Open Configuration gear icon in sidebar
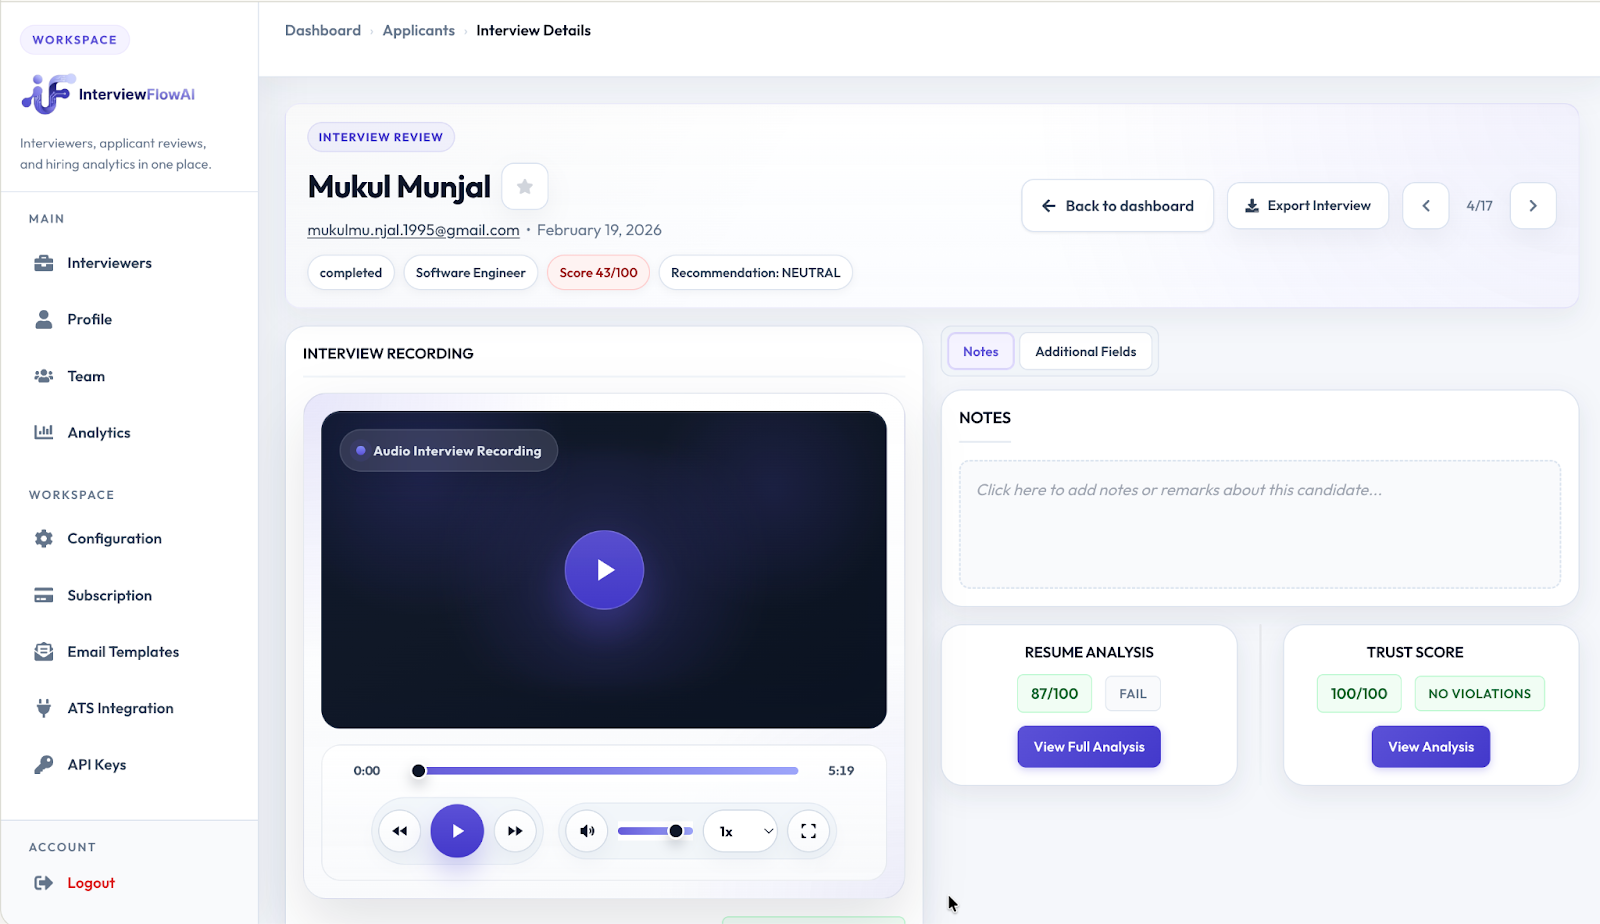This screenshot has width=1600, height=924. [44, 539]
